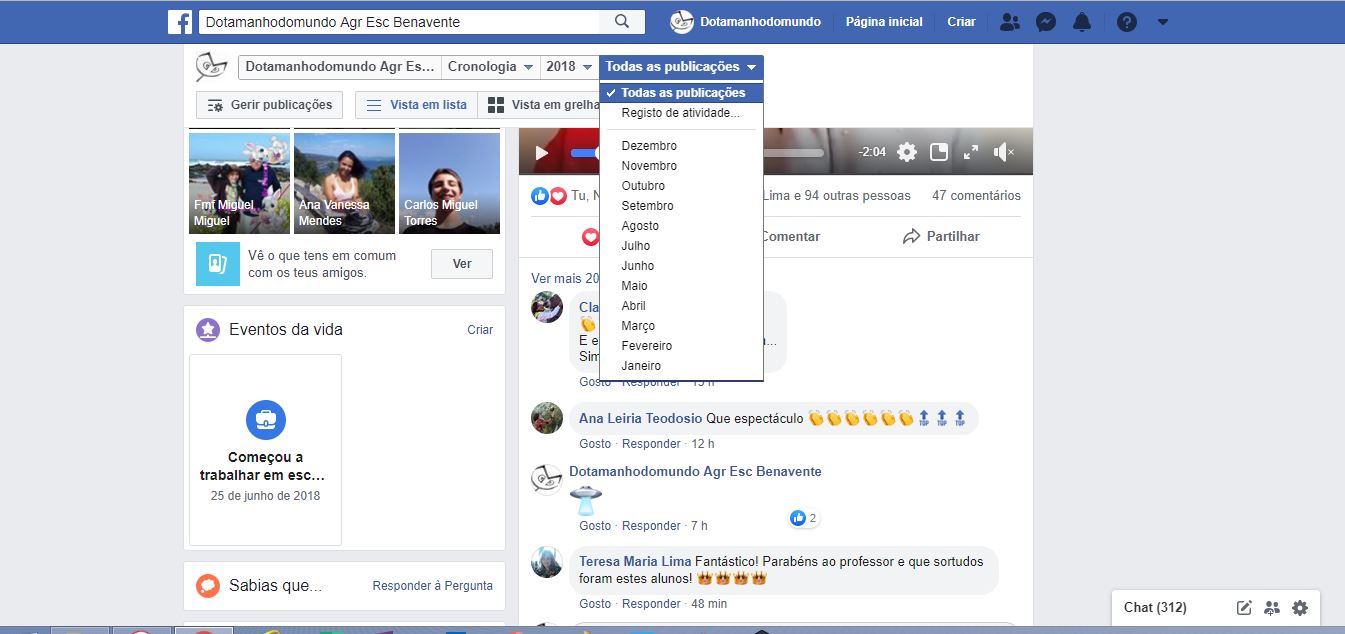Switch to Vista em lista

(x=418, y=105)
